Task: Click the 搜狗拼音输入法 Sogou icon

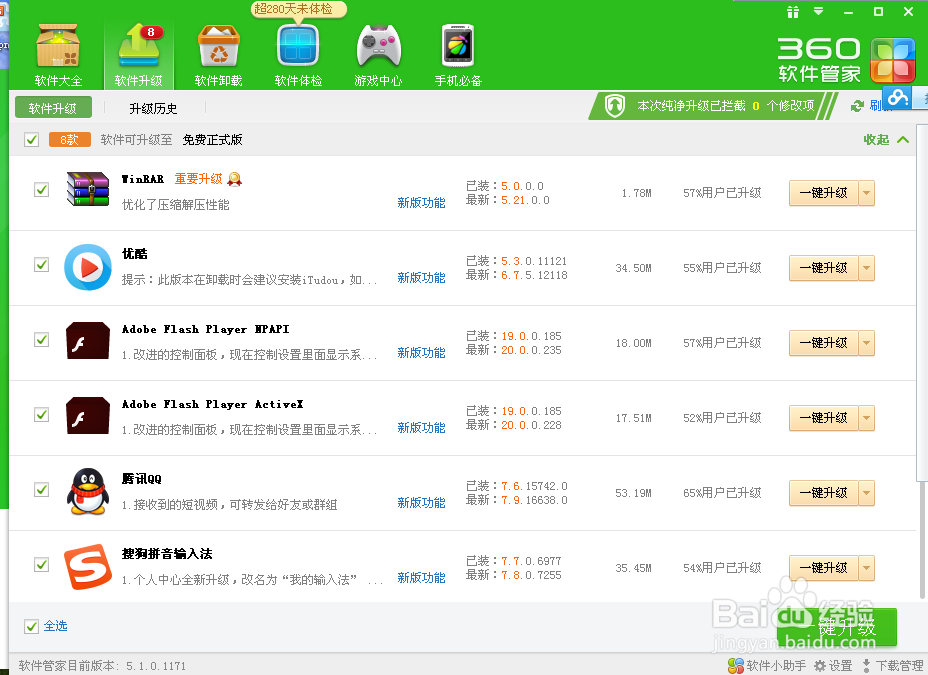Action: pyautogui.click(x=88, y=567)
